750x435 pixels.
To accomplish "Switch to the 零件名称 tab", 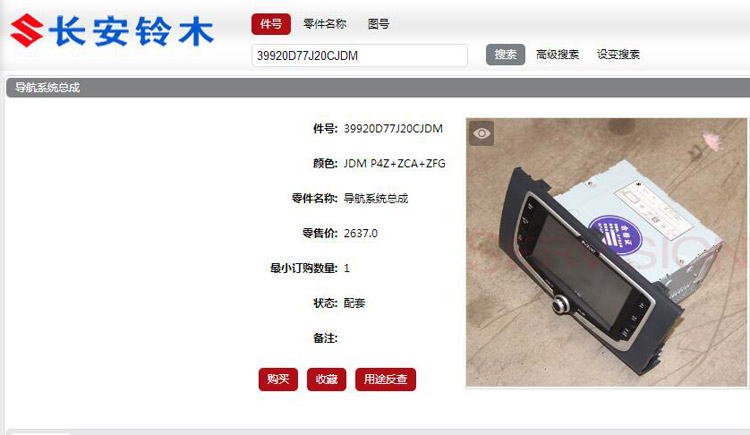I will 325,24.
